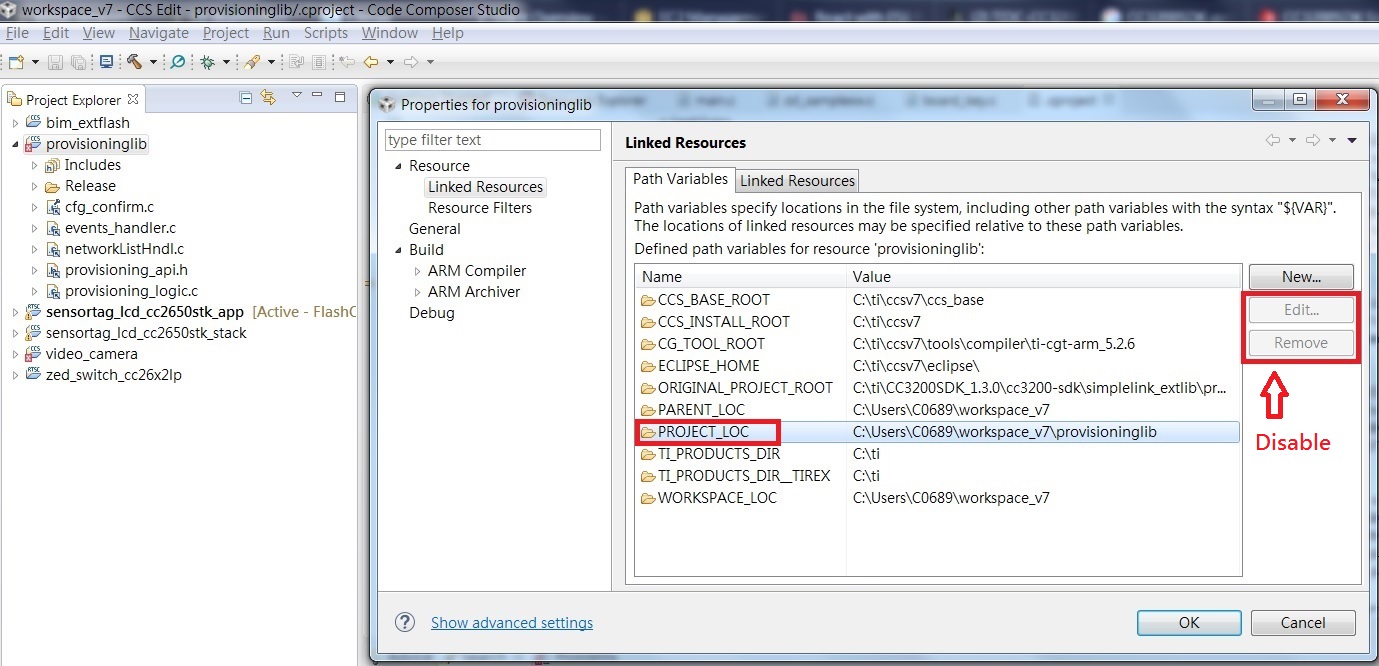Collapse the provisioninglib project tree
The image size is (1379, 666).
click(15, 144)
